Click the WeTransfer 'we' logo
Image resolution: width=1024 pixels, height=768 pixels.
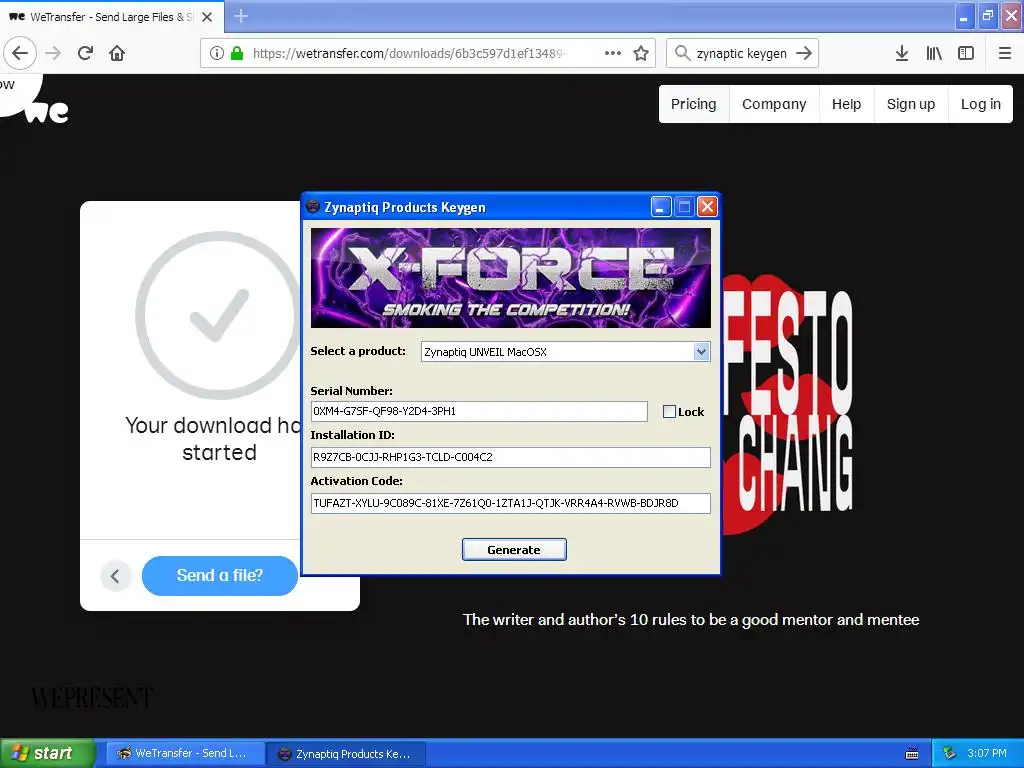47,112
